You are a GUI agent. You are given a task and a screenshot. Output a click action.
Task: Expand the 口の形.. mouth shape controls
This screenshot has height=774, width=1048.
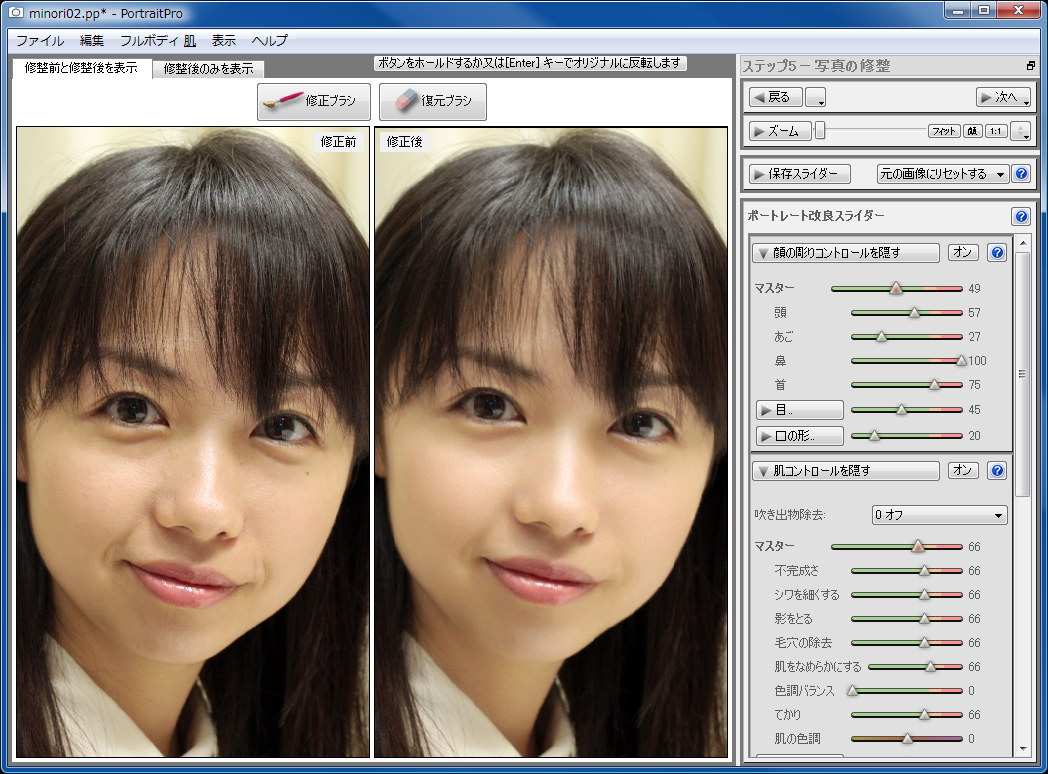799,436
